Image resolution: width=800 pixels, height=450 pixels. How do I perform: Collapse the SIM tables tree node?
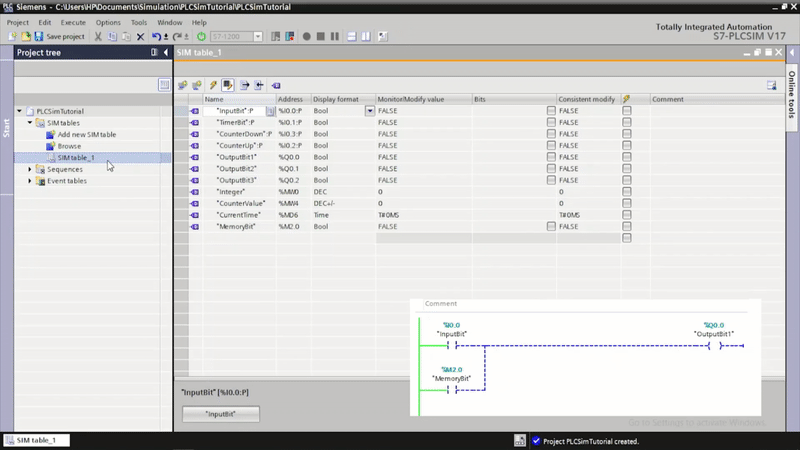point(30,123)
